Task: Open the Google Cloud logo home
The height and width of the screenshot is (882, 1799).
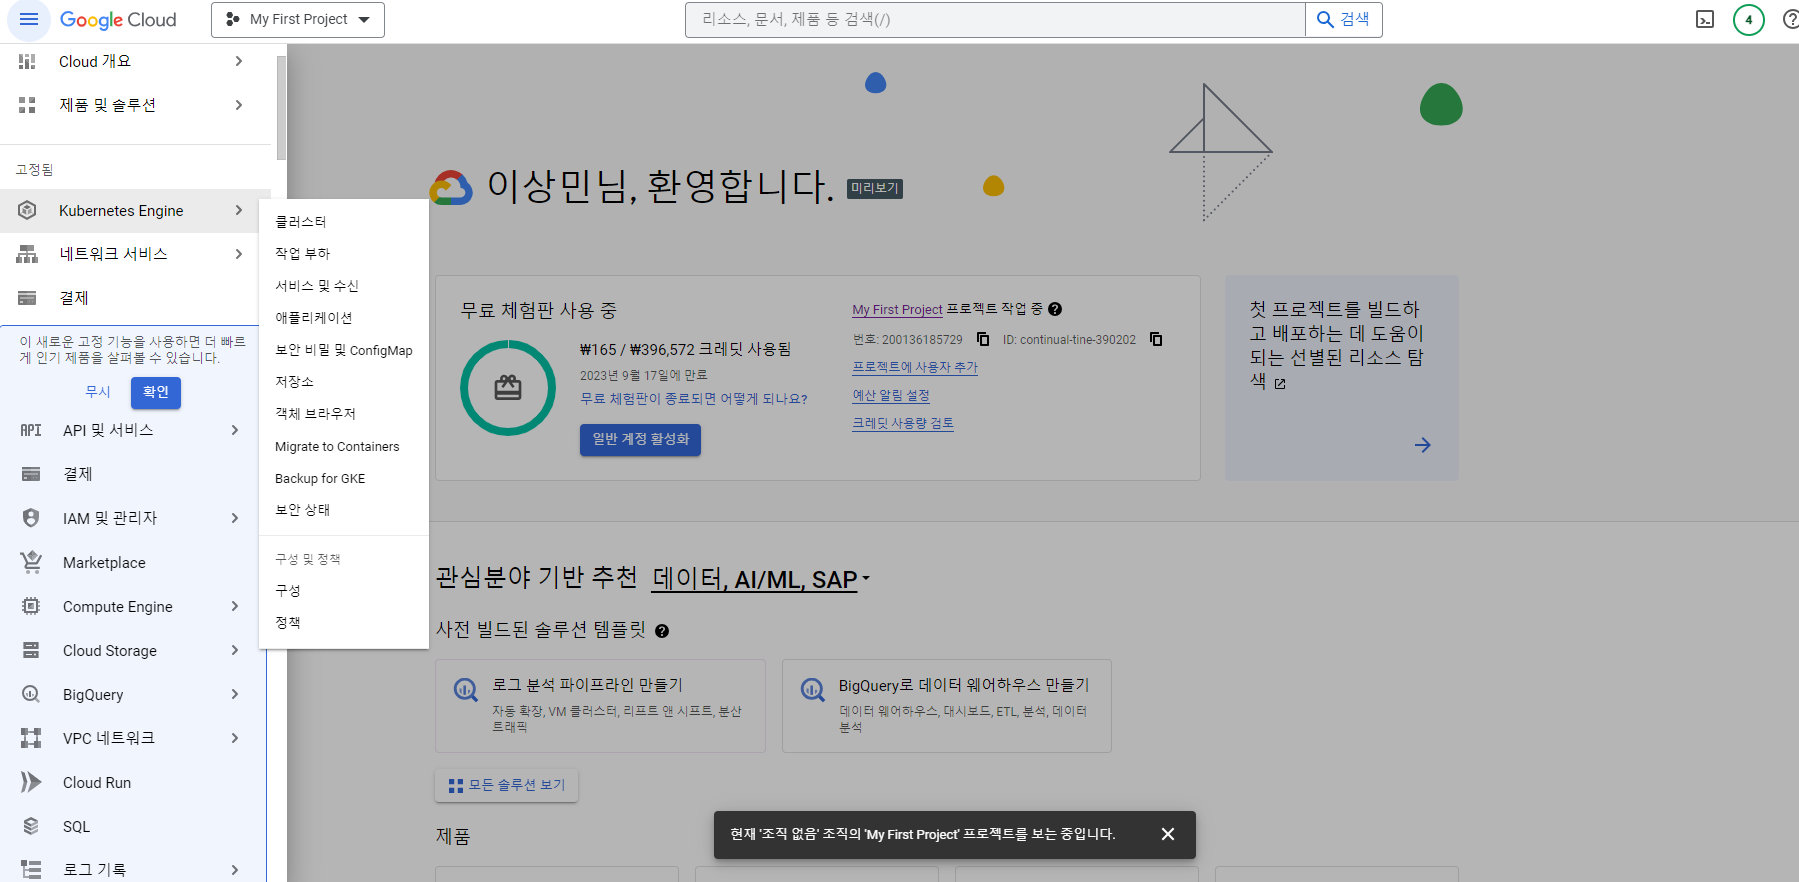Action: 118,20
